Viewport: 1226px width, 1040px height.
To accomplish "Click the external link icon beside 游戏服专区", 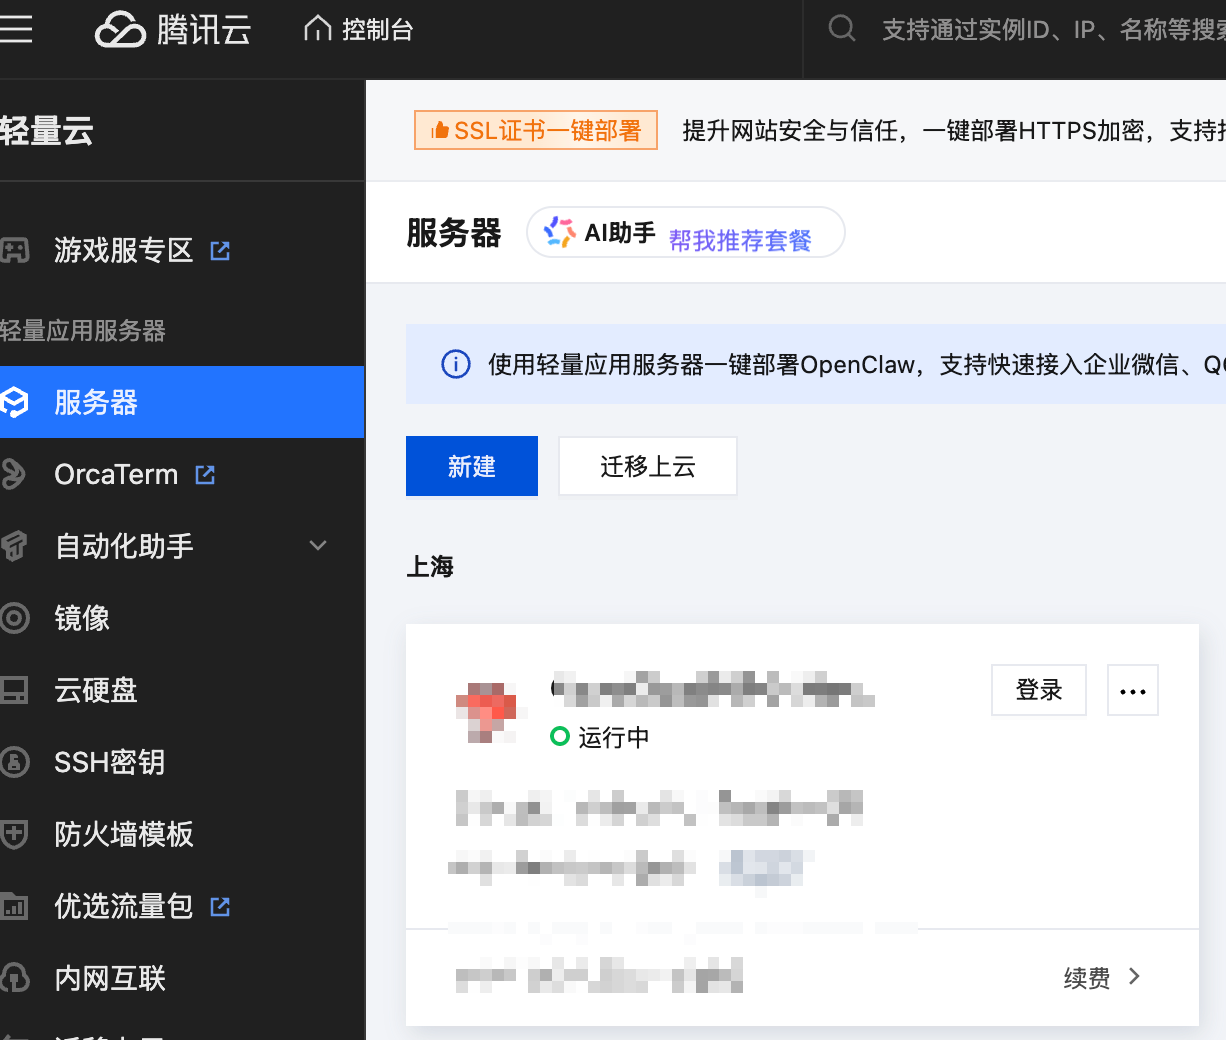I will pos(219,251).
